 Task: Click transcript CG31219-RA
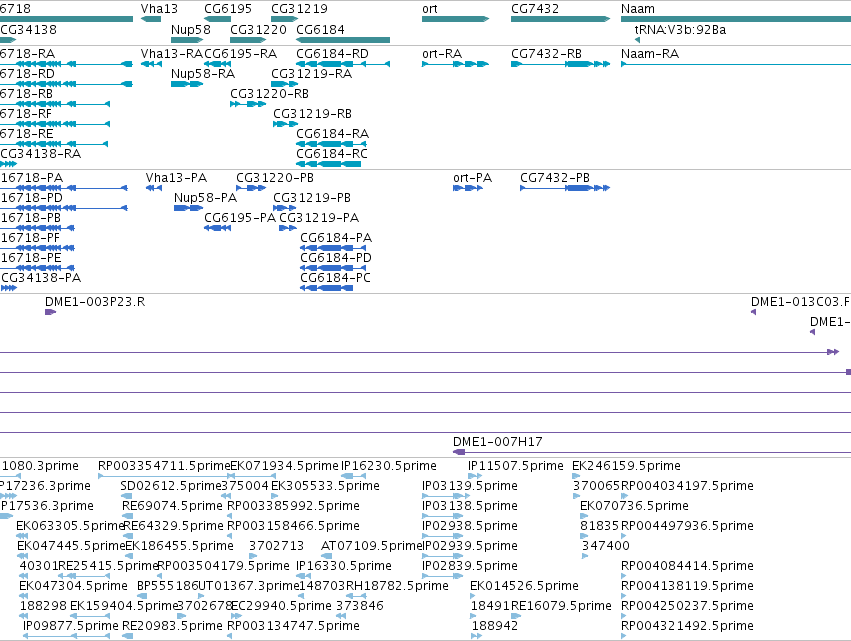pyautogui.click(x=284, y=84)
